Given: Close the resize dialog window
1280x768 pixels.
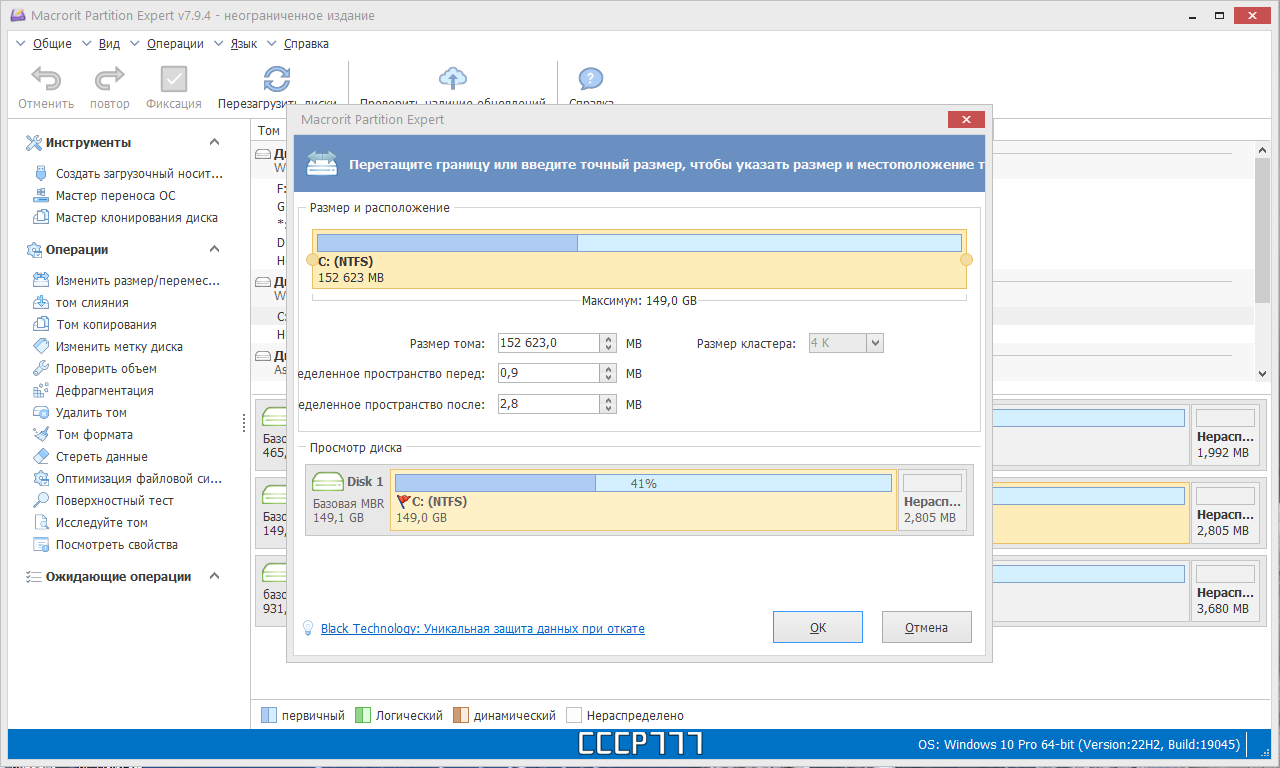Looking at the screenshot, I should tap(966, 120).
